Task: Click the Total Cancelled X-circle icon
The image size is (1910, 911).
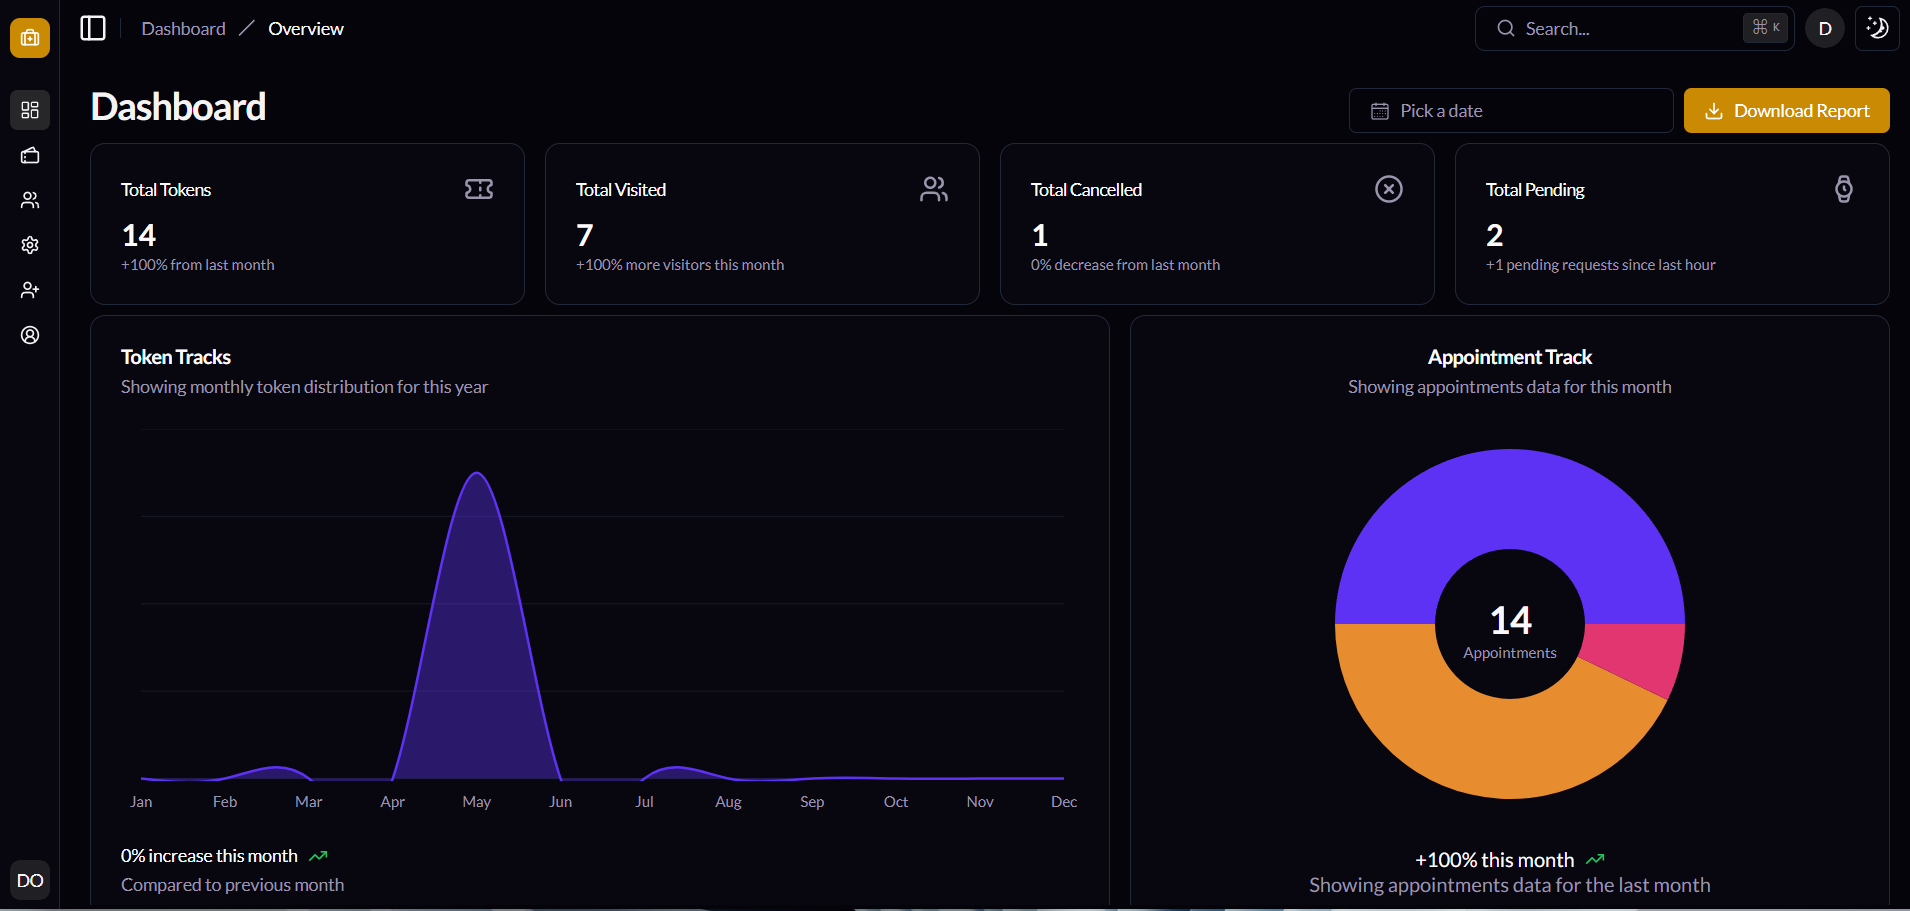Action: 1388,189
